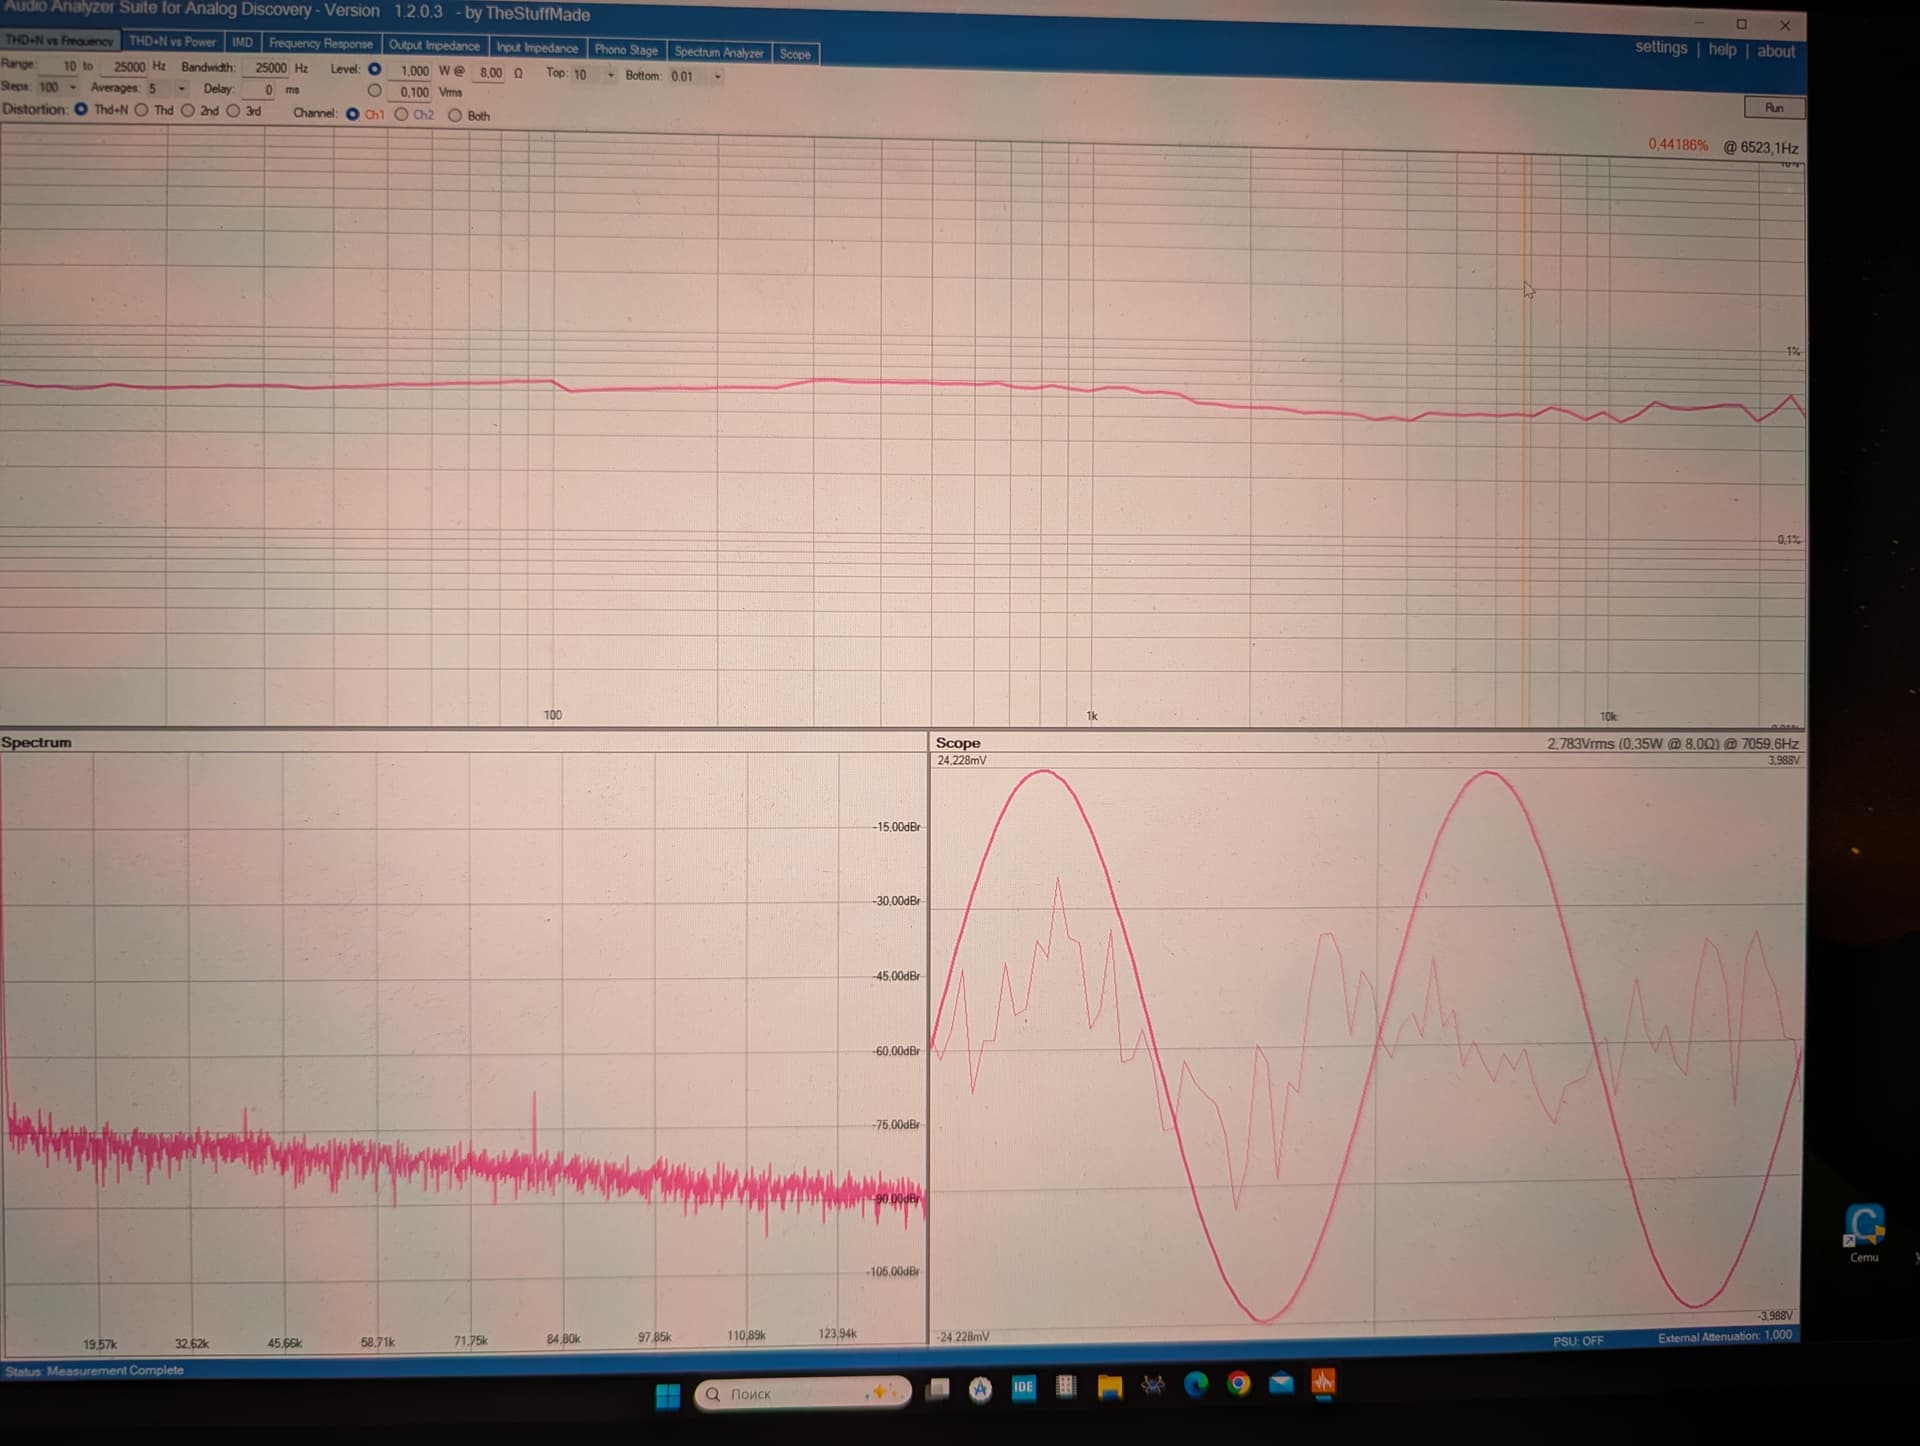This screenshot has height=1446, width=1920.
Task: Open the Frequency Response tab
Action: coord(320,44)
